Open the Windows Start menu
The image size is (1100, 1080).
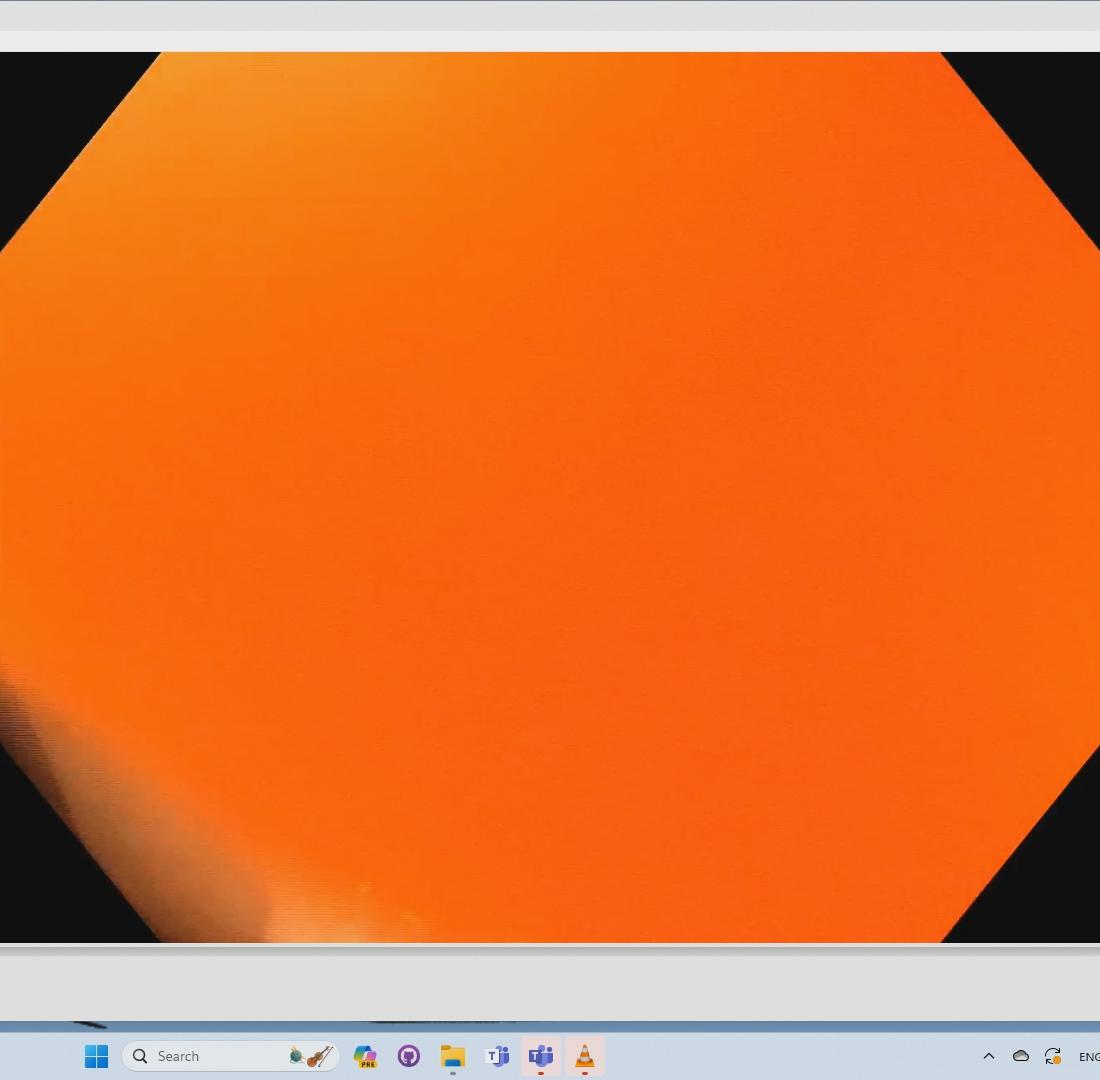click(x=96, y=1055)
